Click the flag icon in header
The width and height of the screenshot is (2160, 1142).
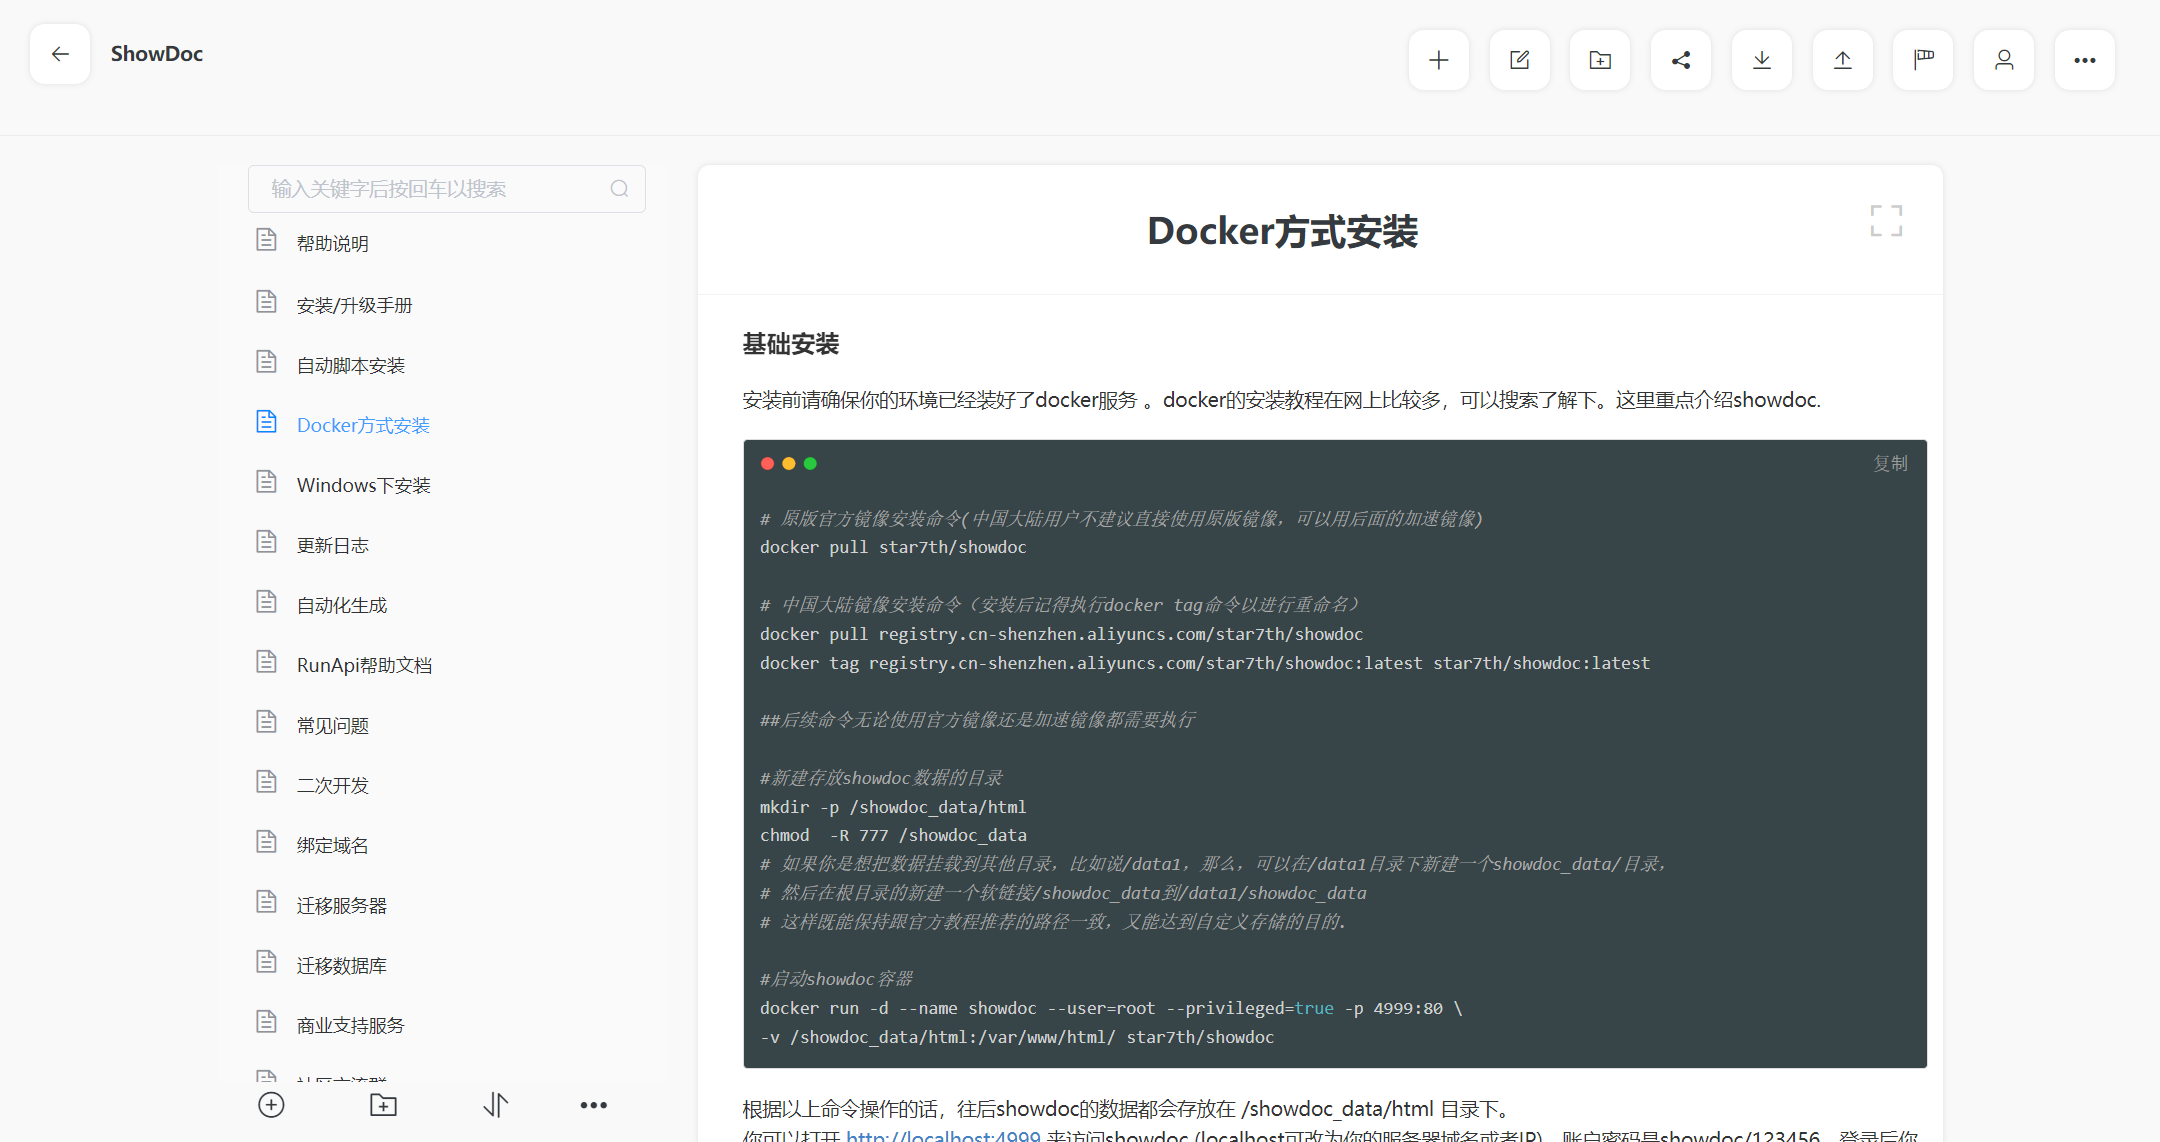point(1923,60)
